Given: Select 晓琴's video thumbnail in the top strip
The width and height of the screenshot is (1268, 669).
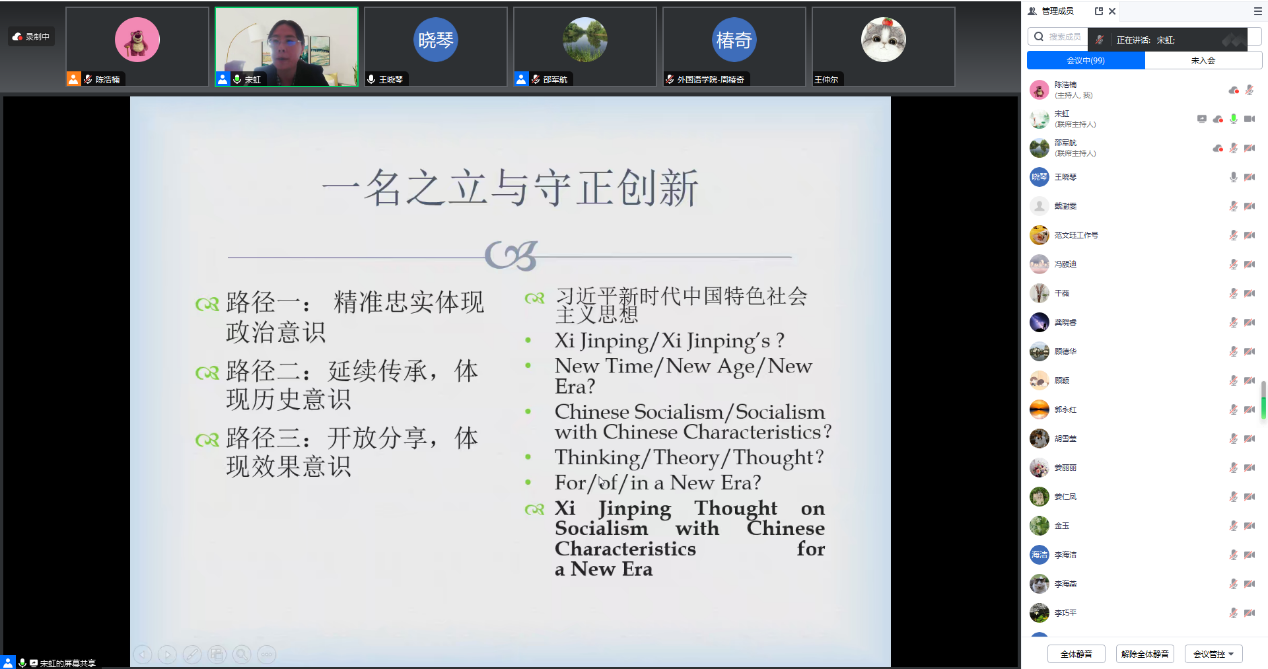Looking at the screenshot, I should (x=435, y=46).
